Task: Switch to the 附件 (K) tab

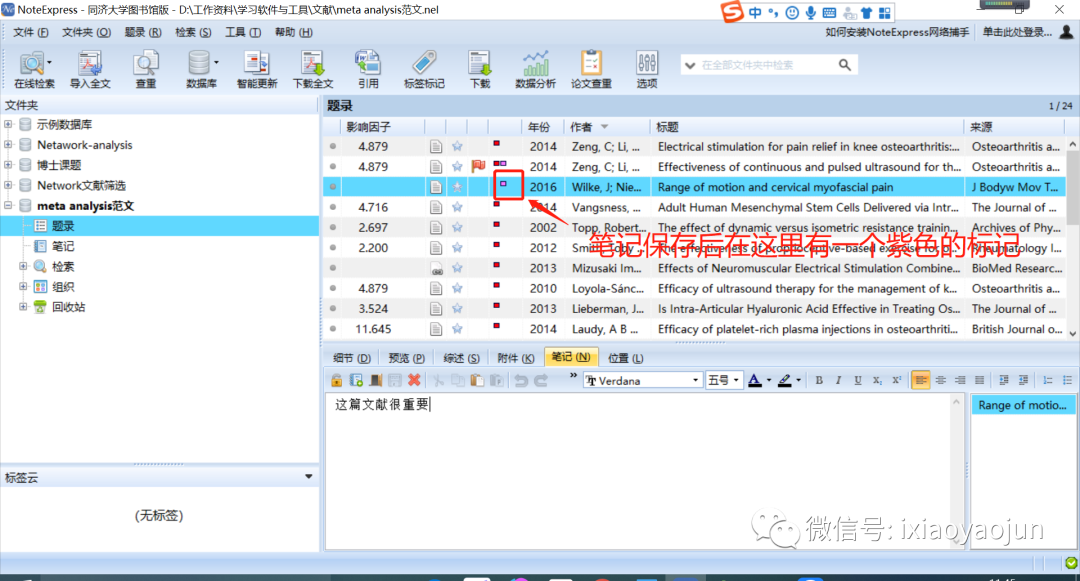Action: (x=516, y=358)
